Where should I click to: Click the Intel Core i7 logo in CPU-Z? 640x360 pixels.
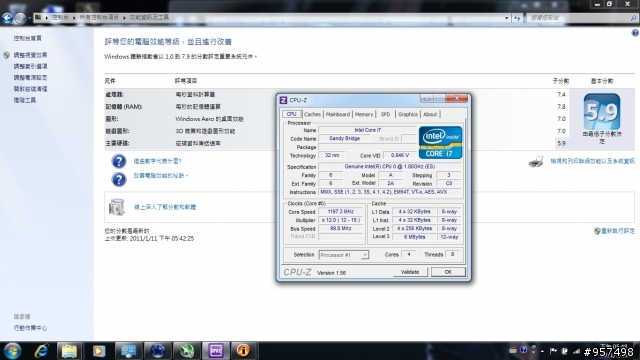(440, 142)
